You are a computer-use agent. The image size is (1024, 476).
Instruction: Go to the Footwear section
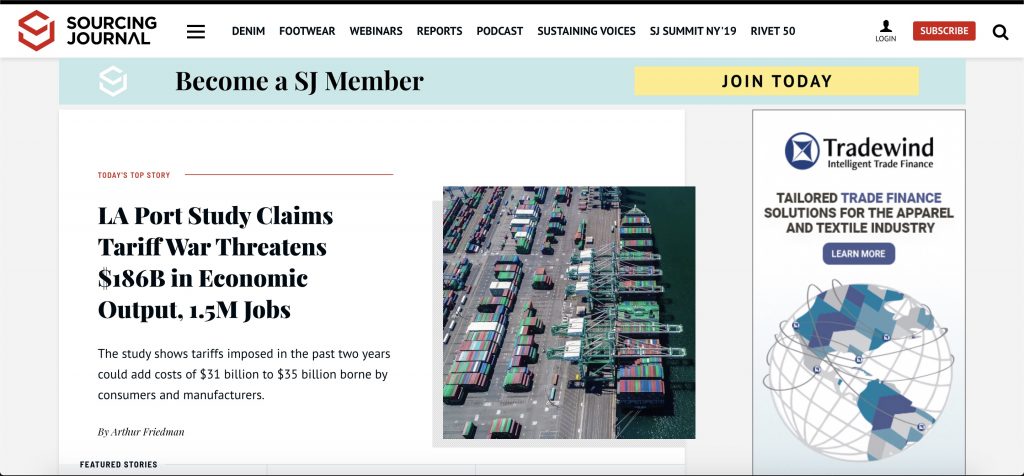tap(307, 31)
